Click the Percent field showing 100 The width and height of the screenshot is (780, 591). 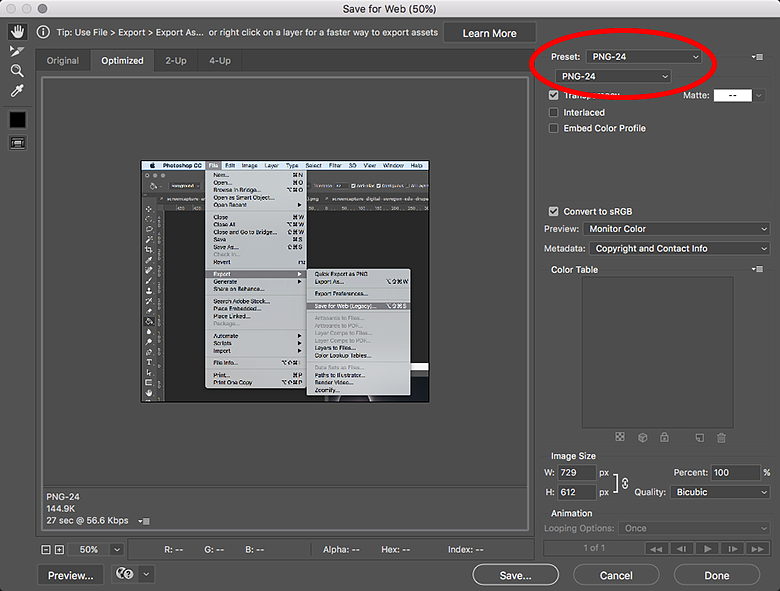point(736,473)
